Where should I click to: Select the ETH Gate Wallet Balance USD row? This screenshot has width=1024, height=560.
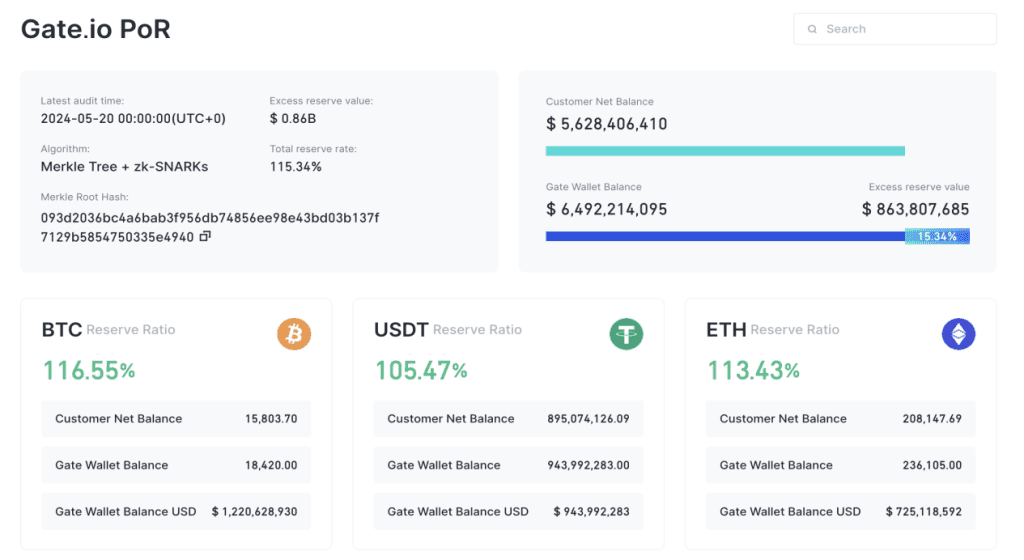[x=840, y=511]
